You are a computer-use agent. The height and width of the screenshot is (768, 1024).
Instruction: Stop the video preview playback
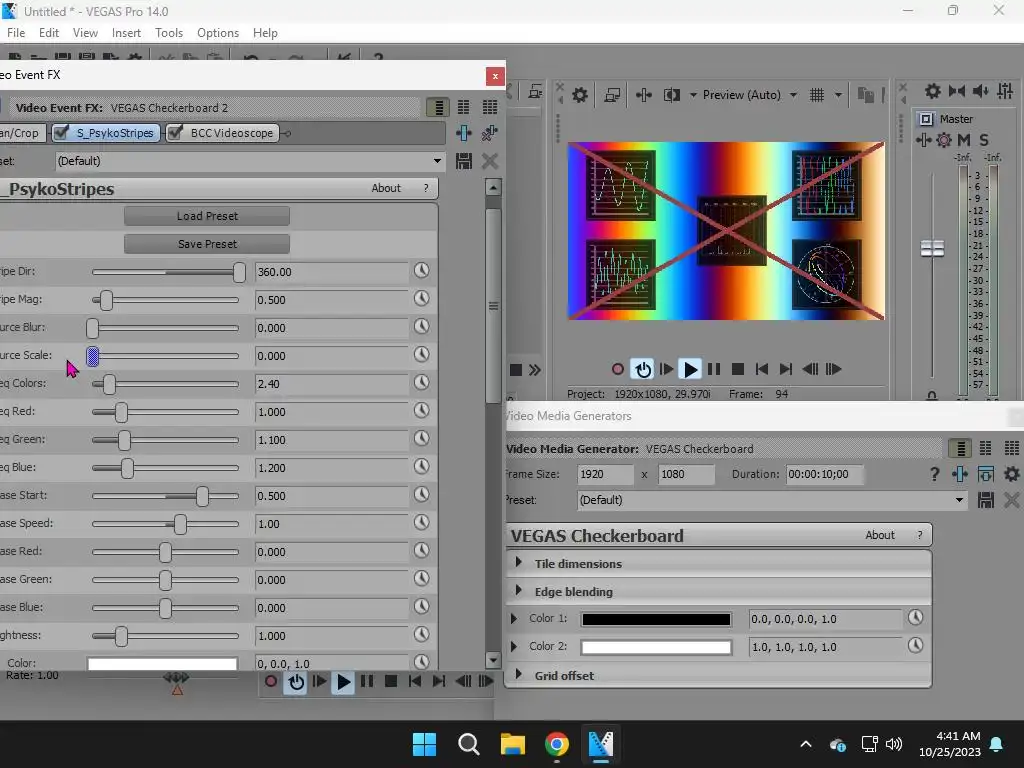tap(738, 370)
